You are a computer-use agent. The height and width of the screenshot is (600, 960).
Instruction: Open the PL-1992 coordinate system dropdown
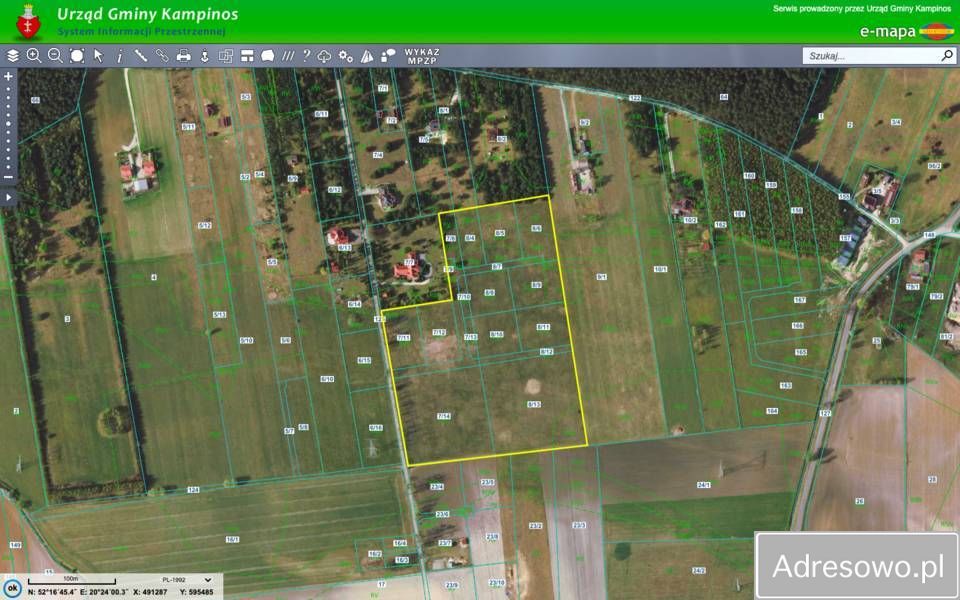point(187,580)
